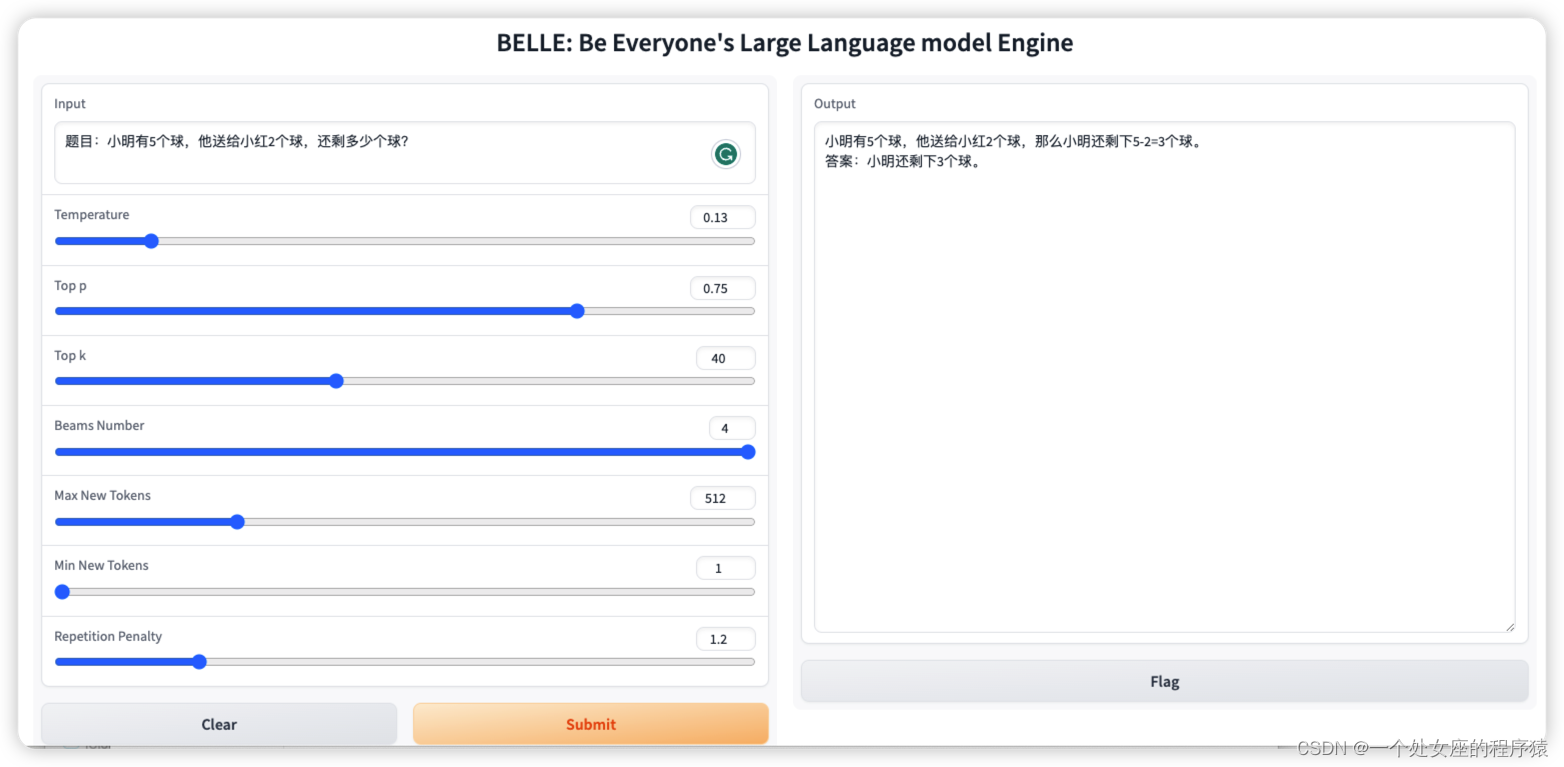Click the Top k value field 40

click(726, 358)
